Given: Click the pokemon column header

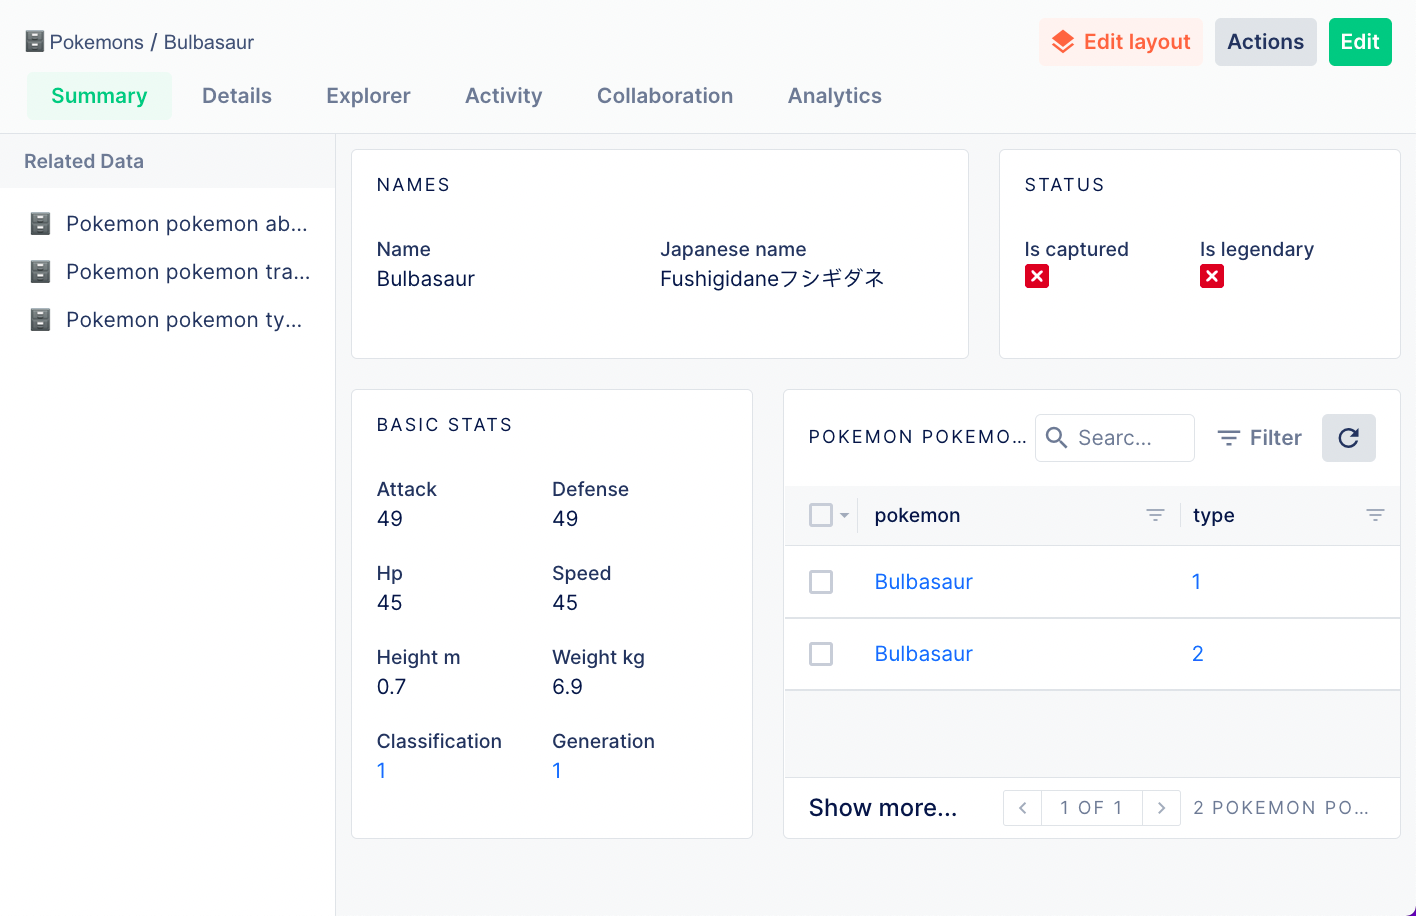Looking at the screenshot, I should click(917, 516).
